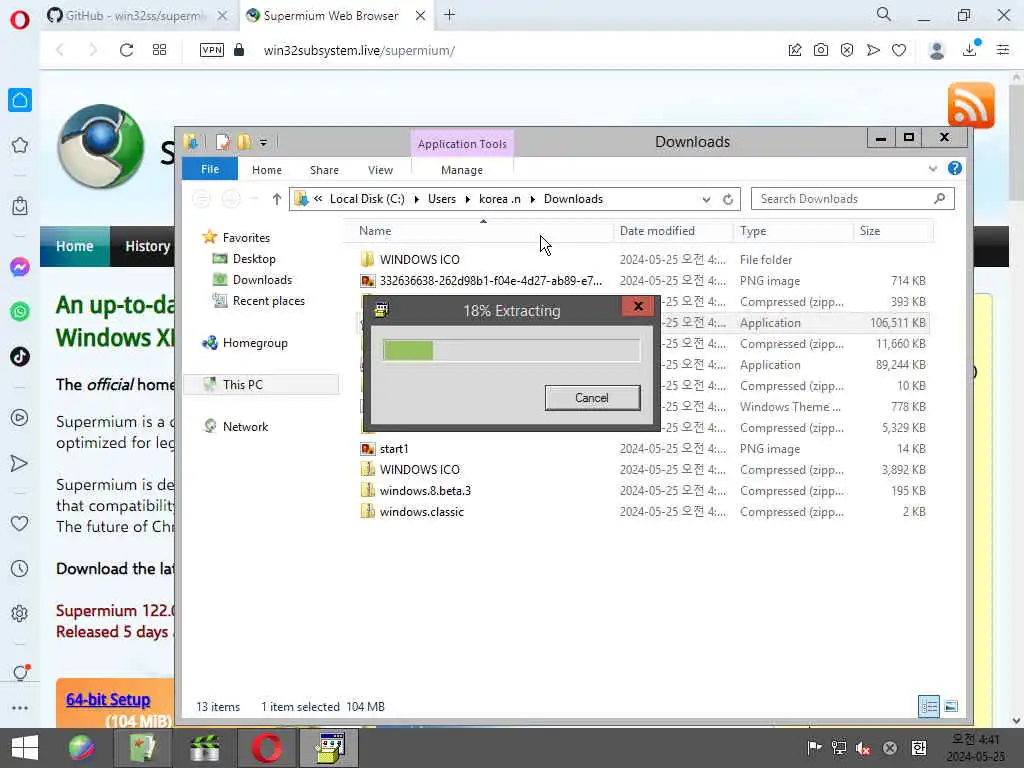Open Messenger in Opera sidebar

click(x=20, y=267)
